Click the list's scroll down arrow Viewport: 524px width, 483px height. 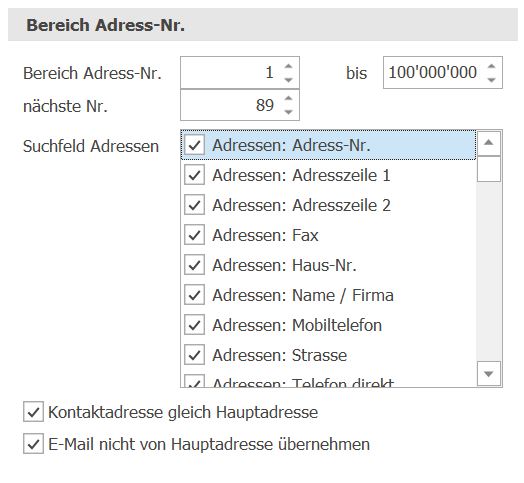489,373
